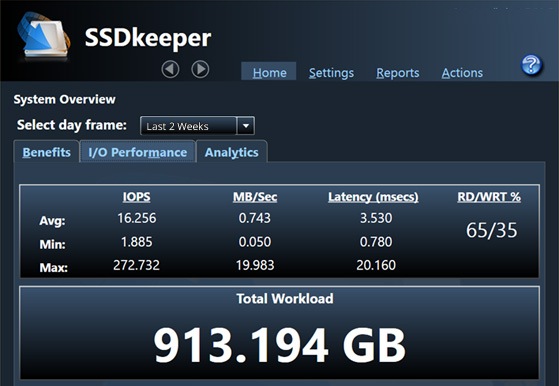Click the average latency value 3.530
This screenshot has width=559, height=386.
click(x=376, y=218)
